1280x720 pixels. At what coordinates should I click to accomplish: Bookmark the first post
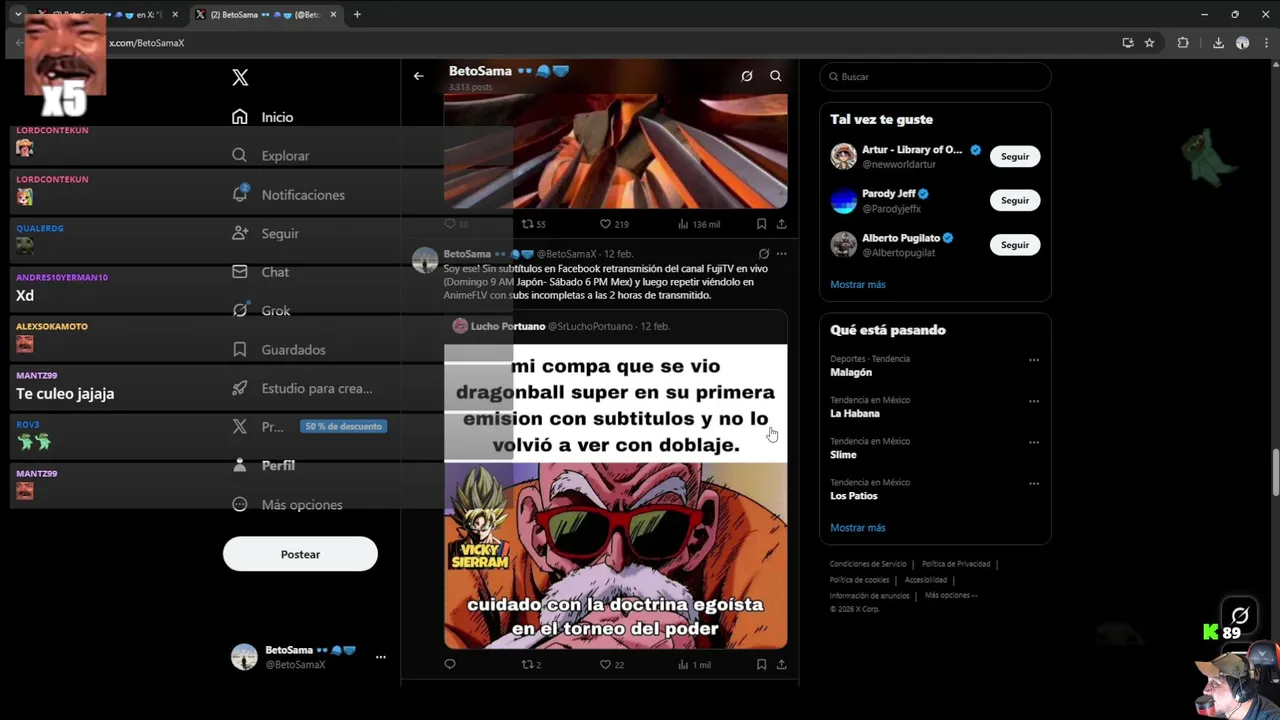pos(761,224)
